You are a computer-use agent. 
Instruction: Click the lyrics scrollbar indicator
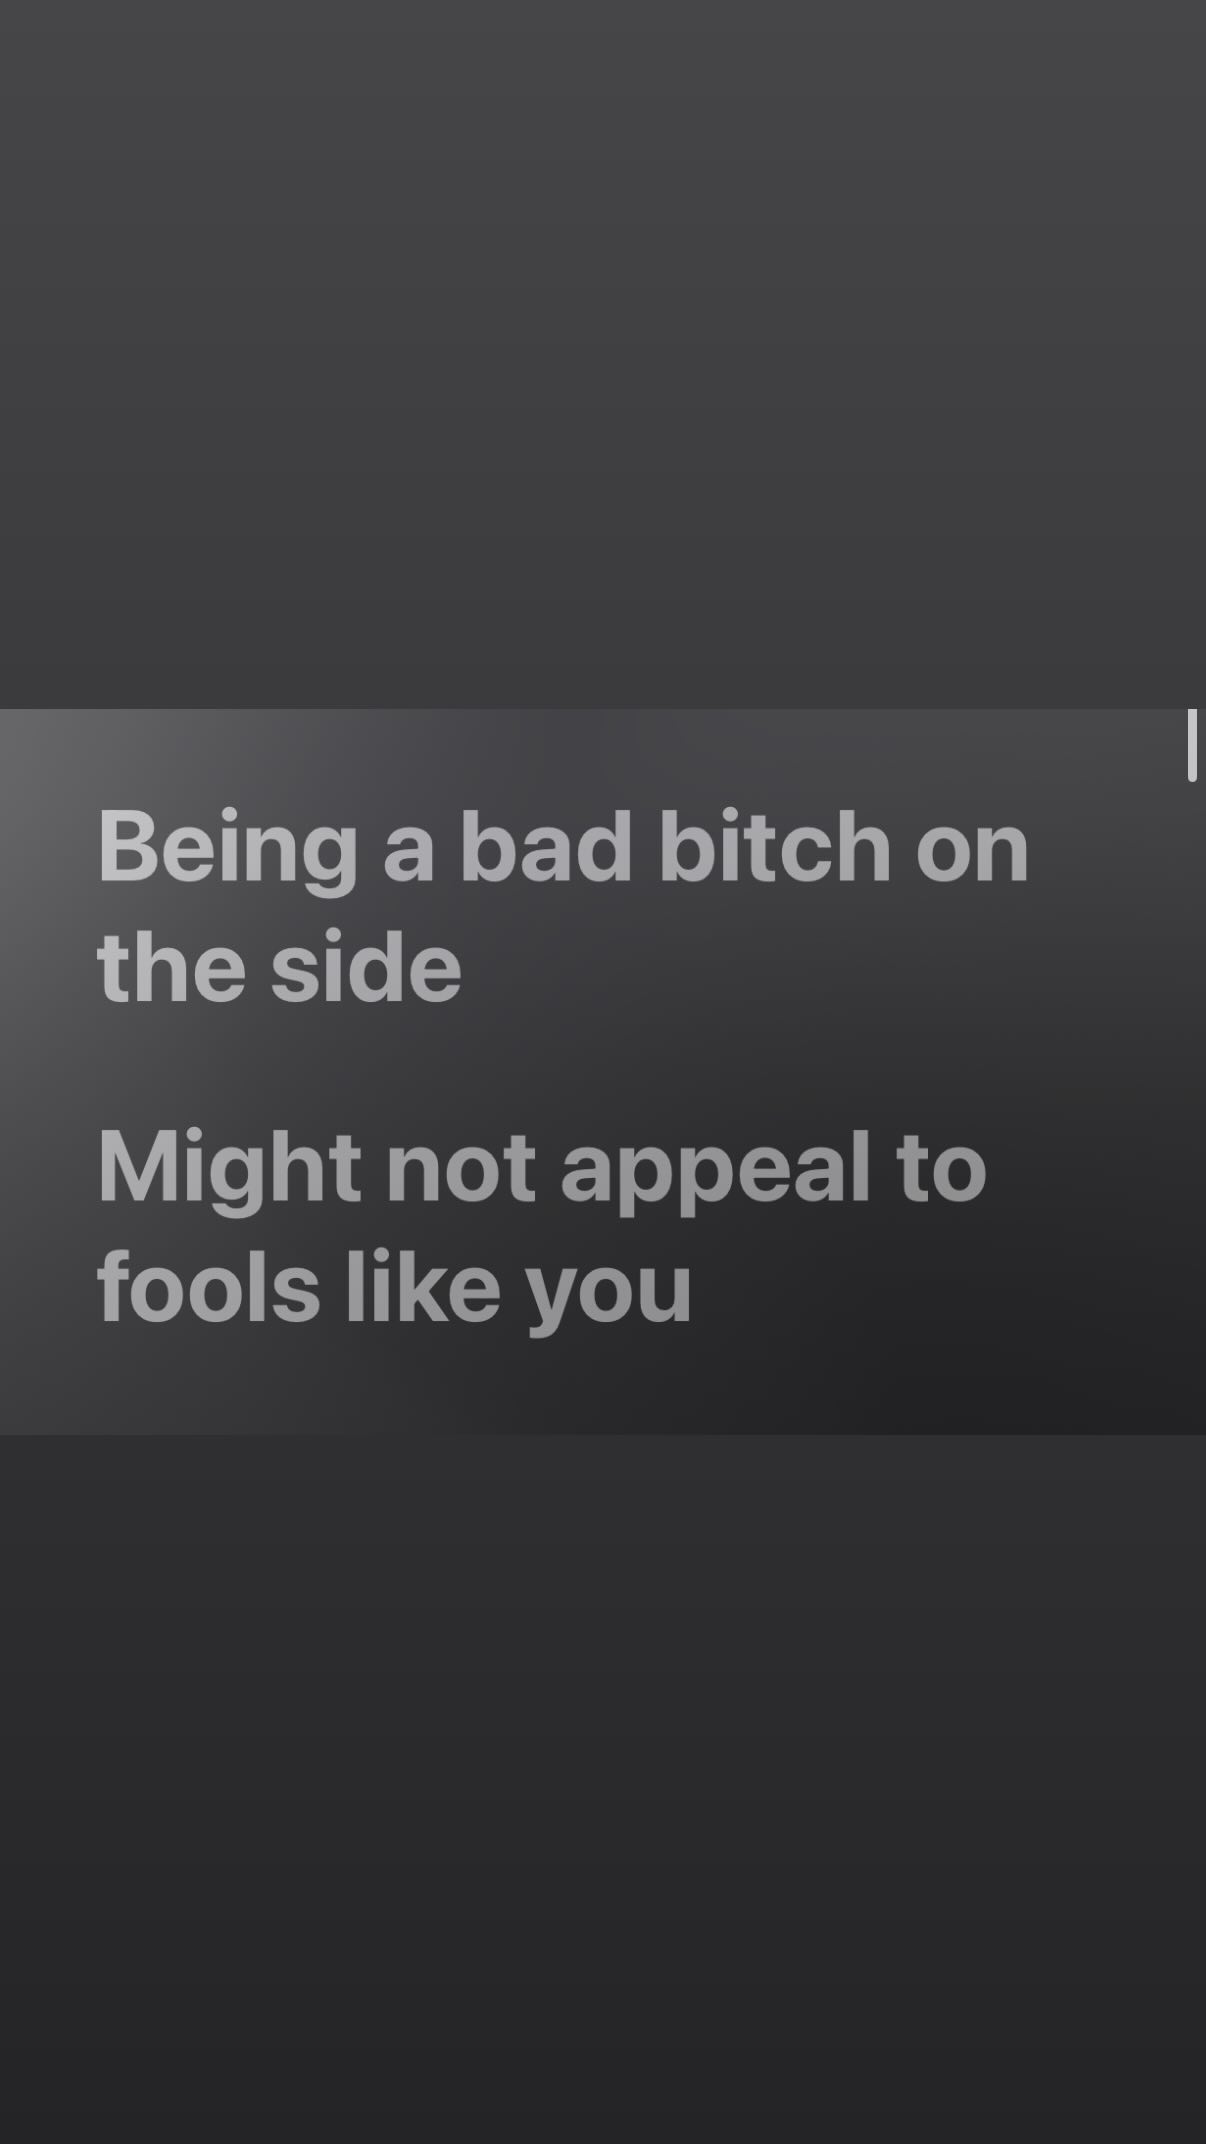click(1192, 745)
